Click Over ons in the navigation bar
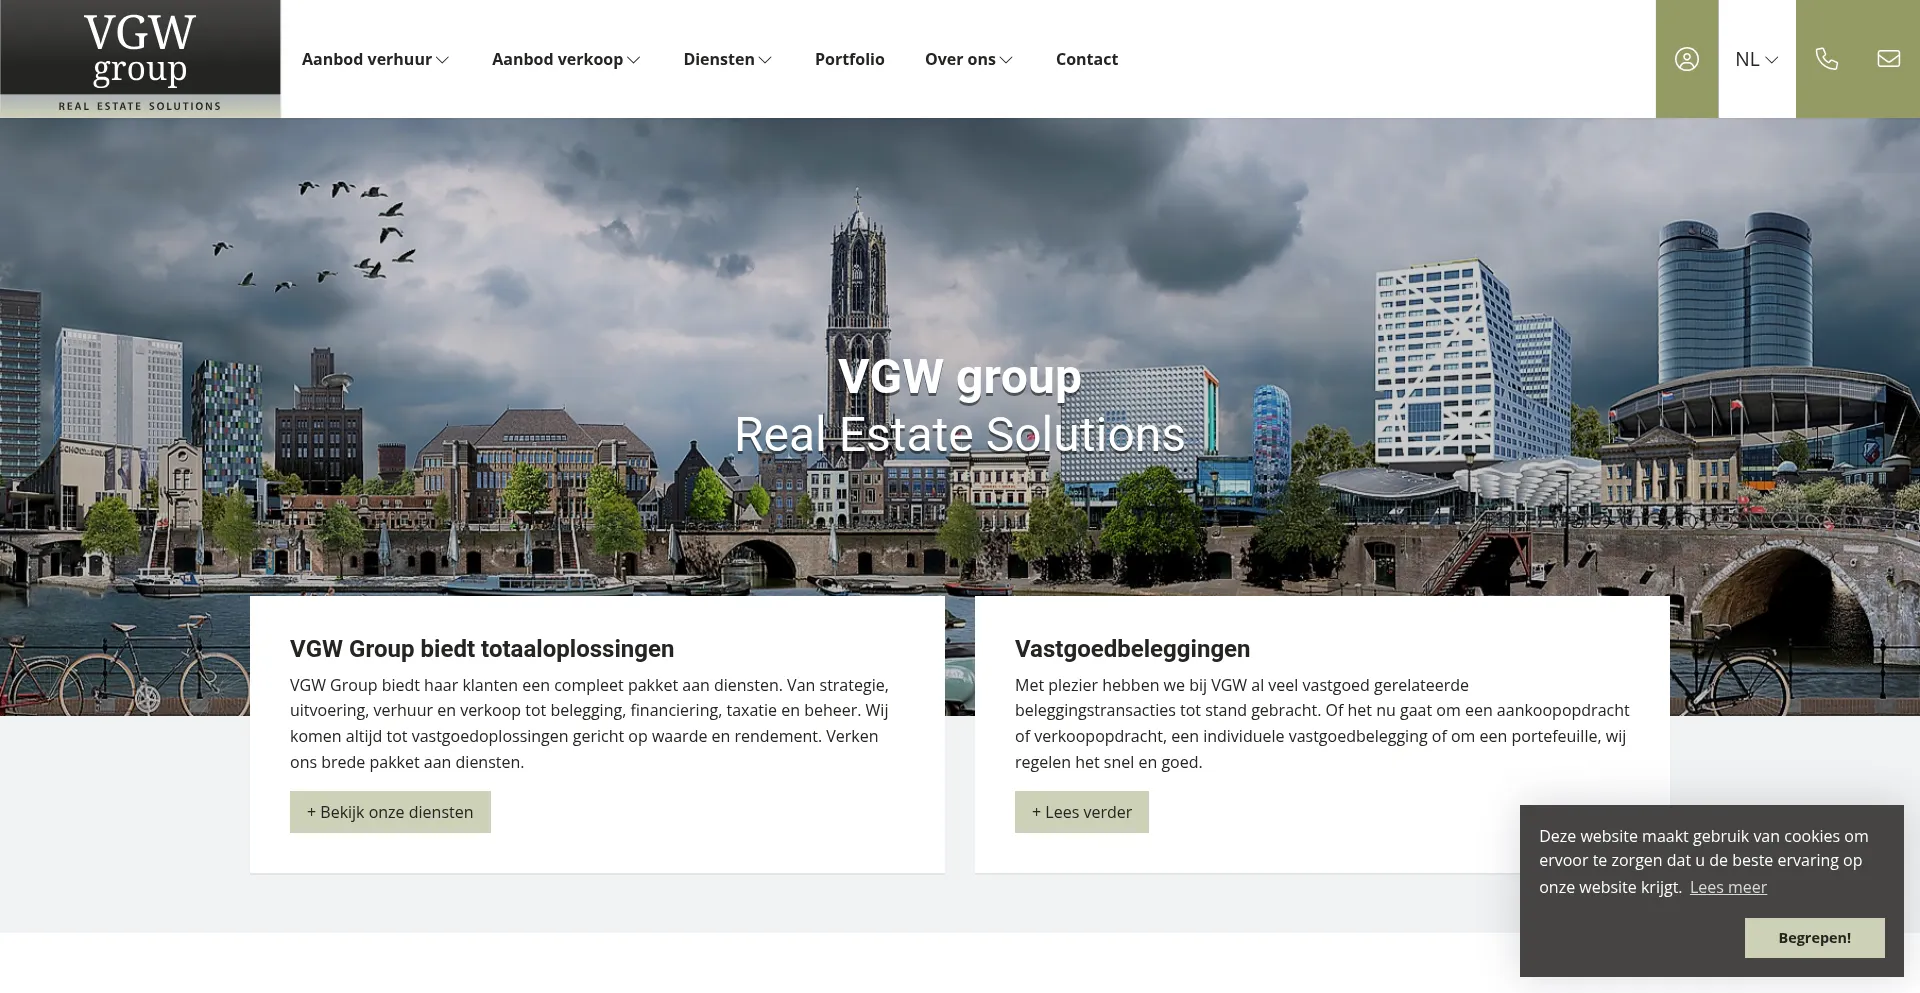Image resolution: width=1920 pixels, height=993 pixels. [x=960, y=59]
